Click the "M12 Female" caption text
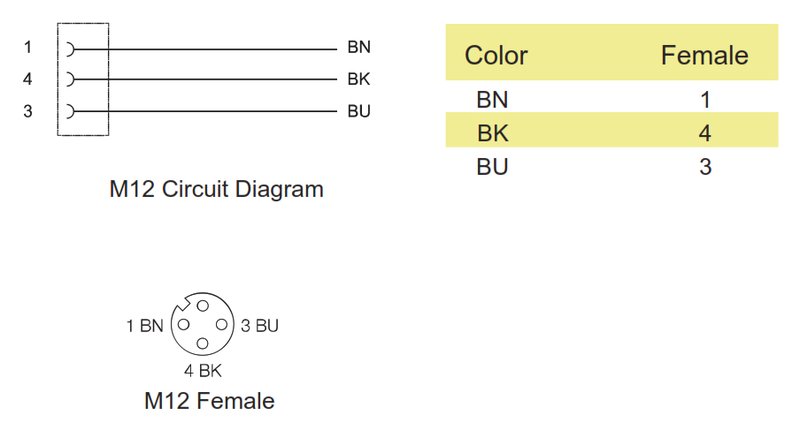The height and width of the screenshot is (438, 800). coord(209,402)
